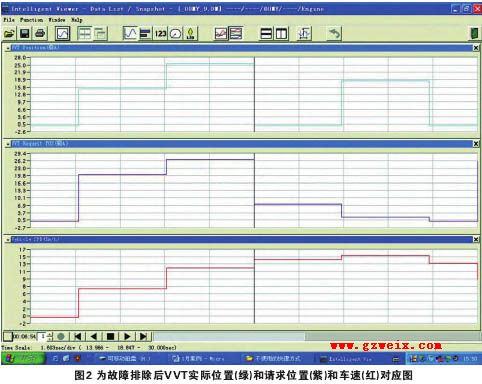Switch to bar graph display icon

pyautogui.click(x=145, y=34)
